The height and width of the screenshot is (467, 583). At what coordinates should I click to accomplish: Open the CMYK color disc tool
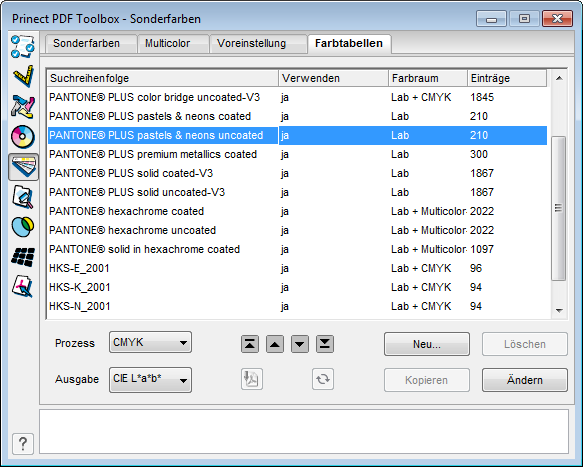pos(23,137)
